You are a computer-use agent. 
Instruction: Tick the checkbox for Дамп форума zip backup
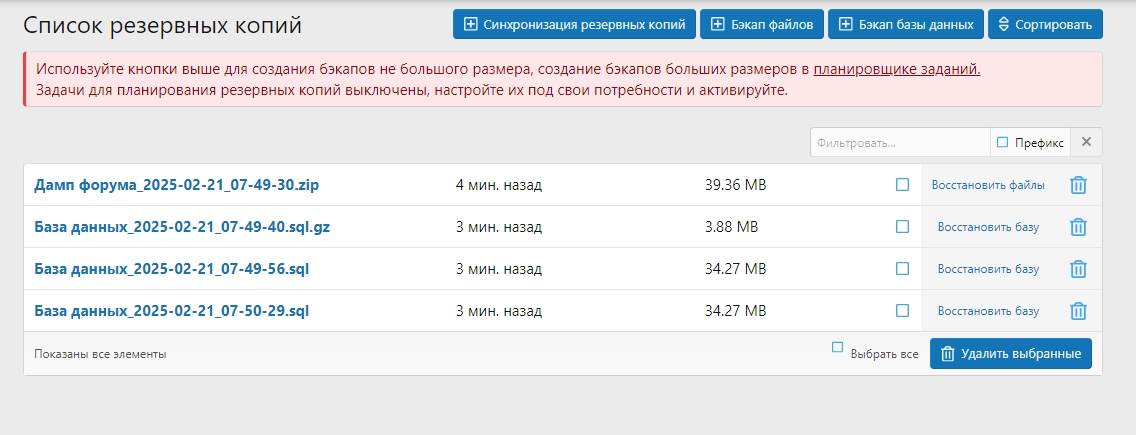coord(903,185)
